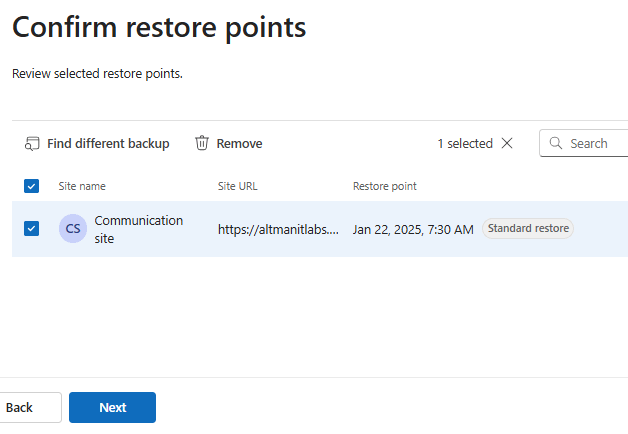Viewport: 628px width, 434px height.
Task: Toggle the select all sites checkbox
Action: (31, 186)
